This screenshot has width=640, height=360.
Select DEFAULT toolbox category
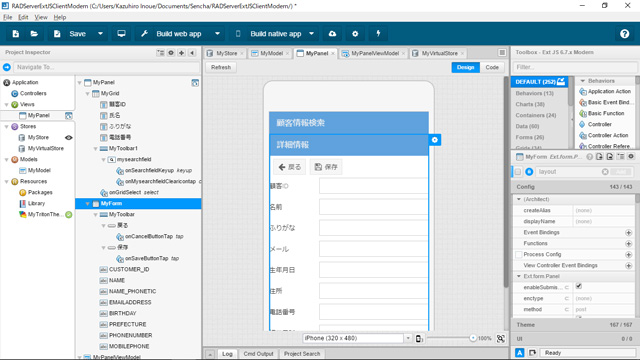pos(540,82)
